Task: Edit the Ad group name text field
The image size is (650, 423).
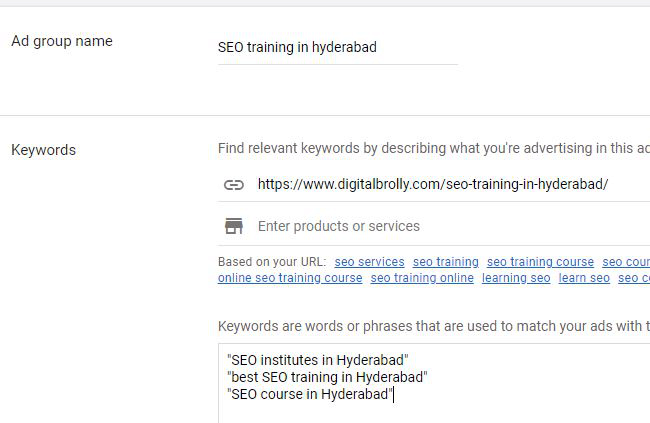Action: (x=337, y=47)
